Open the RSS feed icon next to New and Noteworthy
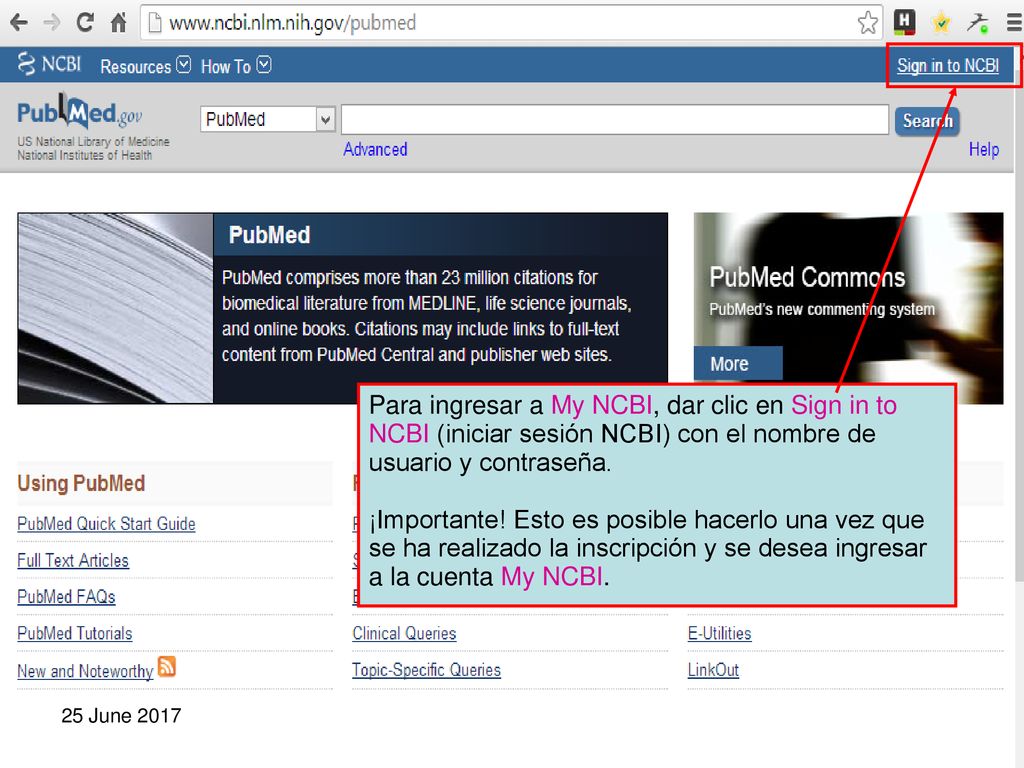Screen dimensions: 1024x768 tap(167, 667)
